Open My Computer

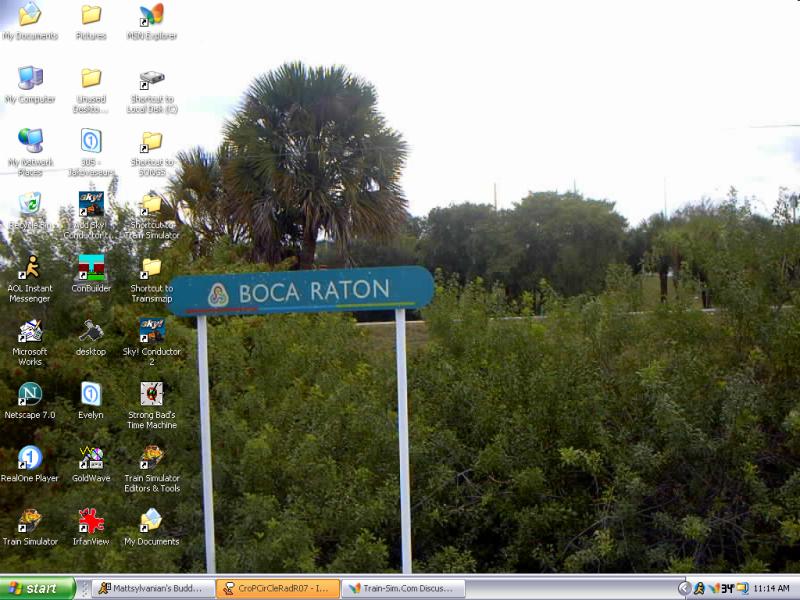[30, 85]
